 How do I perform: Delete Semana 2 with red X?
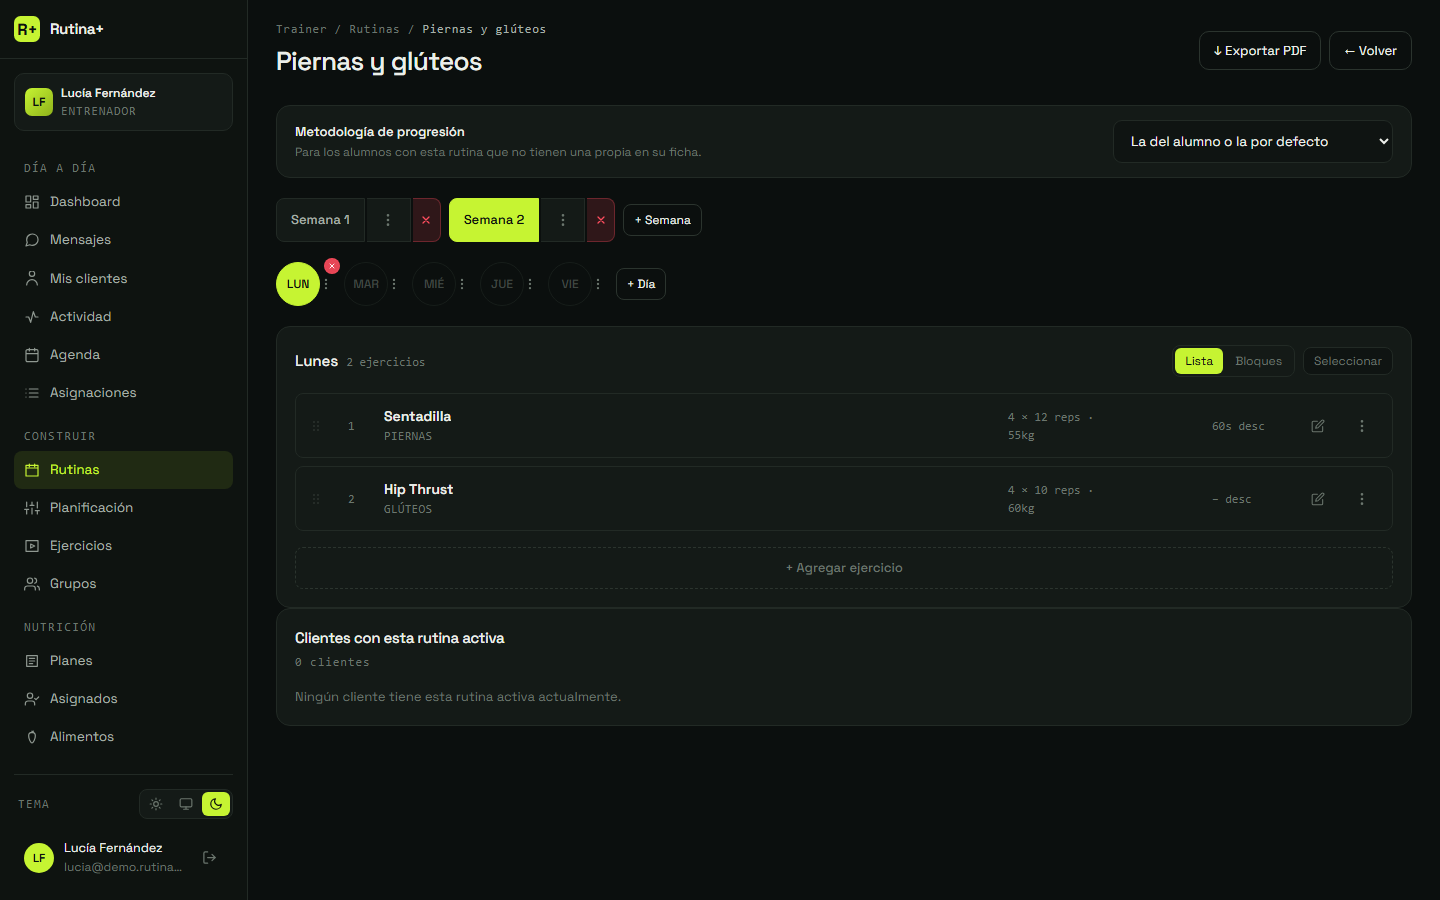(x=600, y=220)
